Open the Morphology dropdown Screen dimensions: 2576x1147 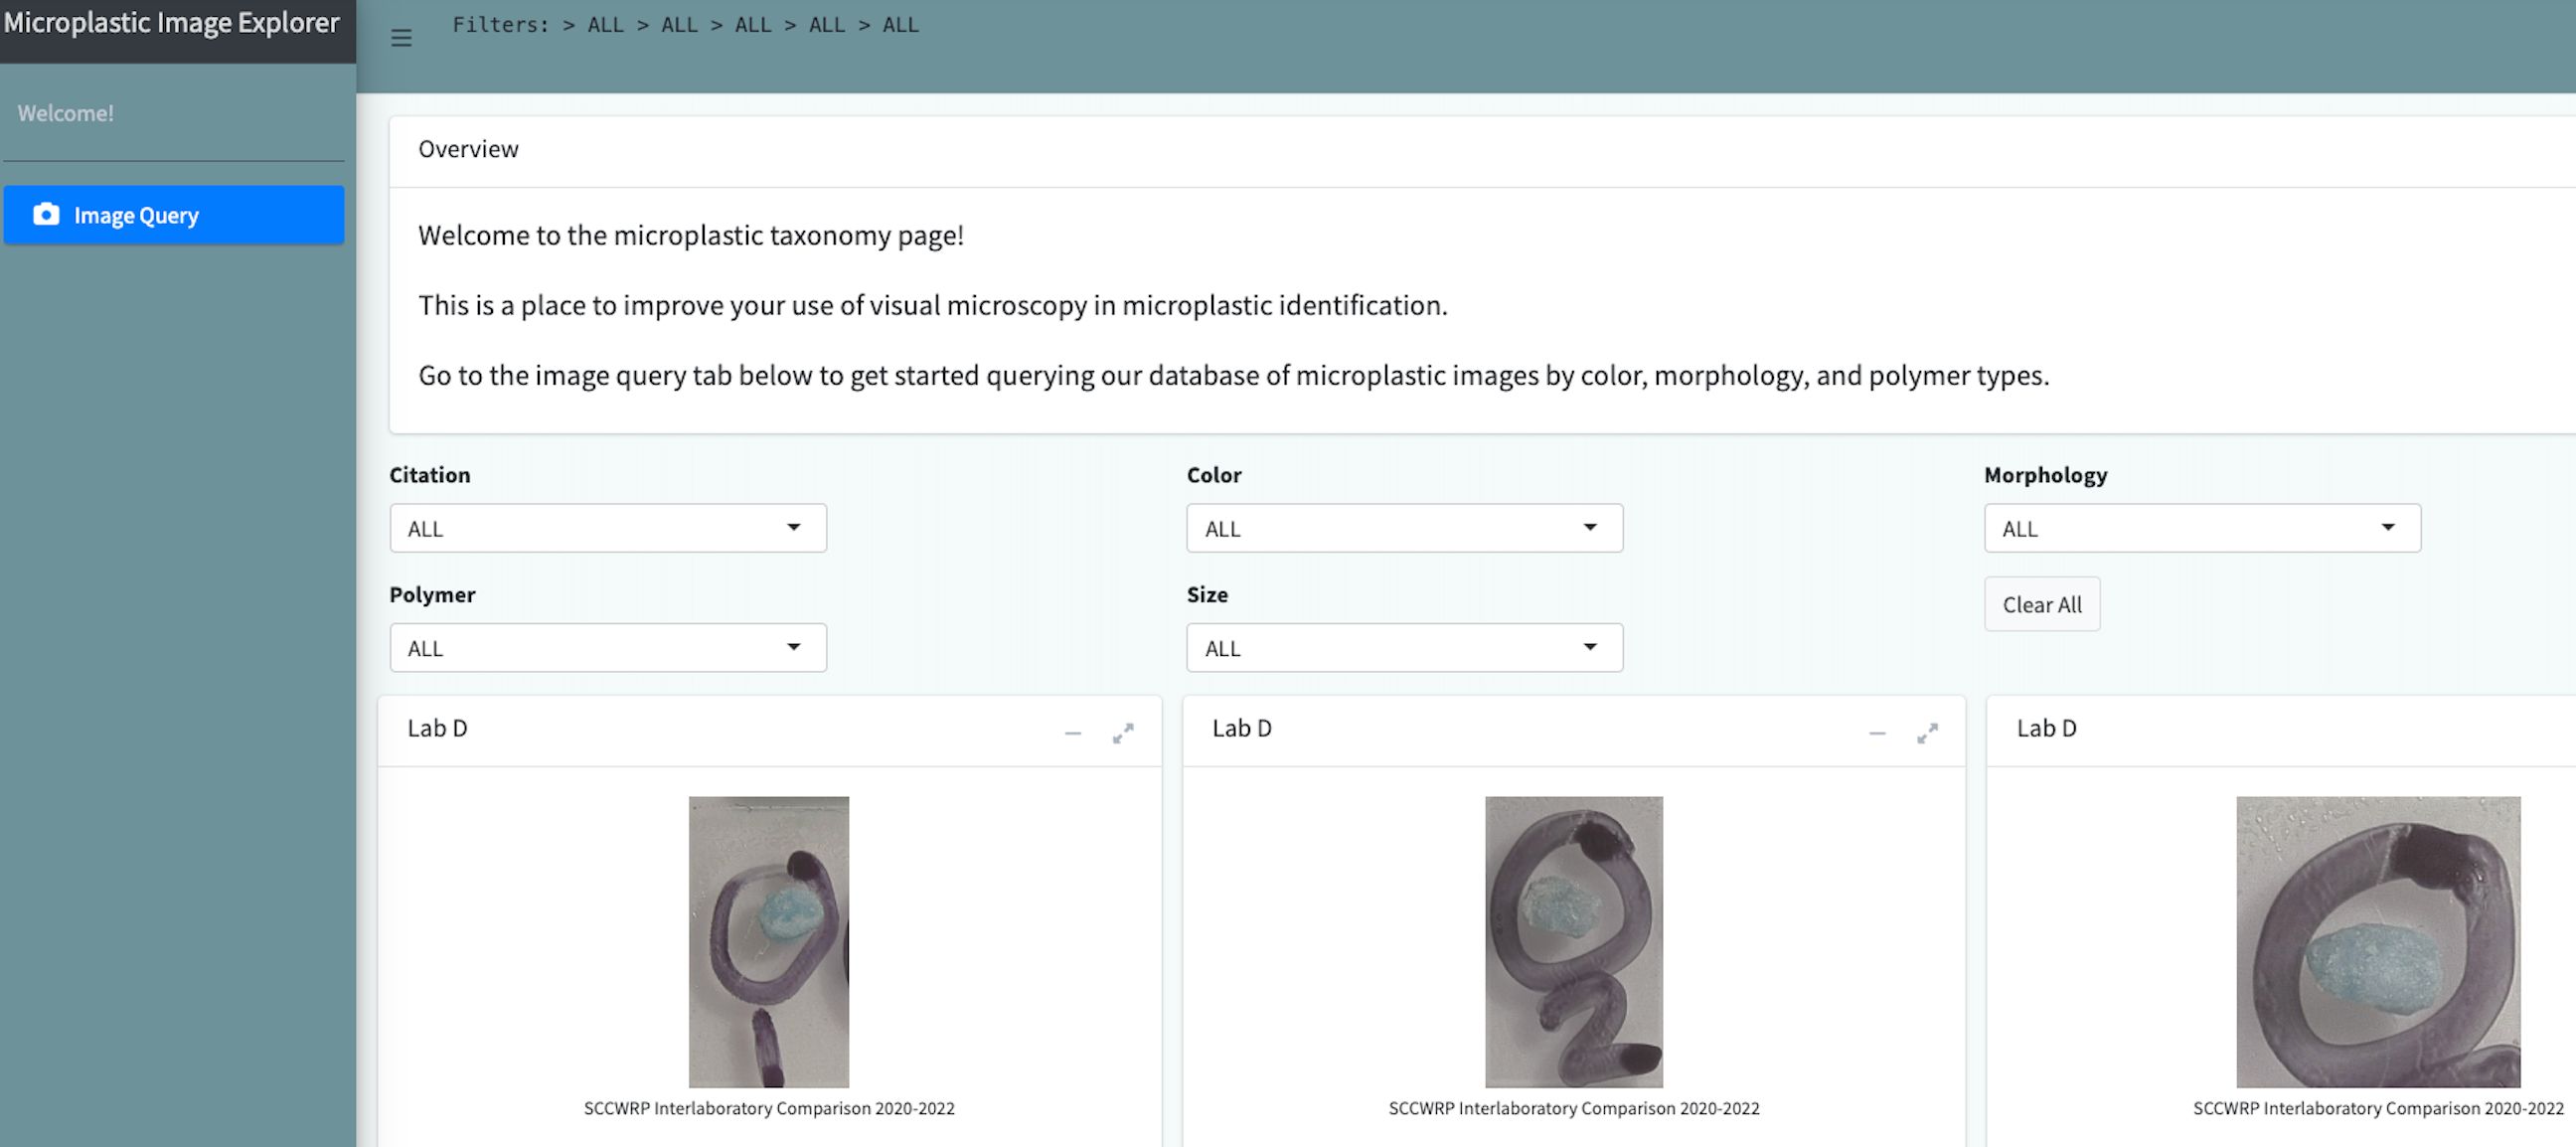(2201, 528)
